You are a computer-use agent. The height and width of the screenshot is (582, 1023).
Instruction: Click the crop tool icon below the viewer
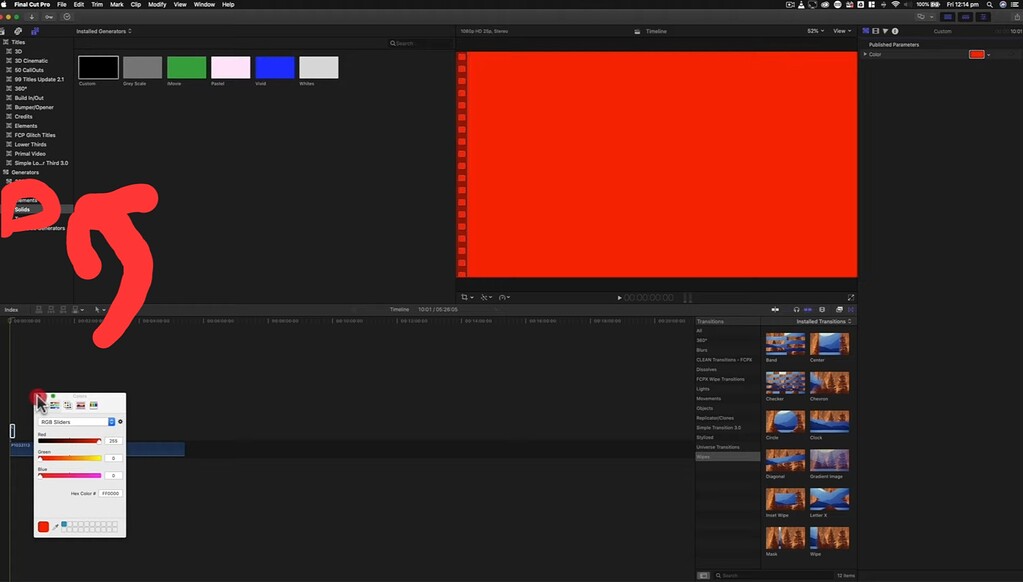pos(464,297)
